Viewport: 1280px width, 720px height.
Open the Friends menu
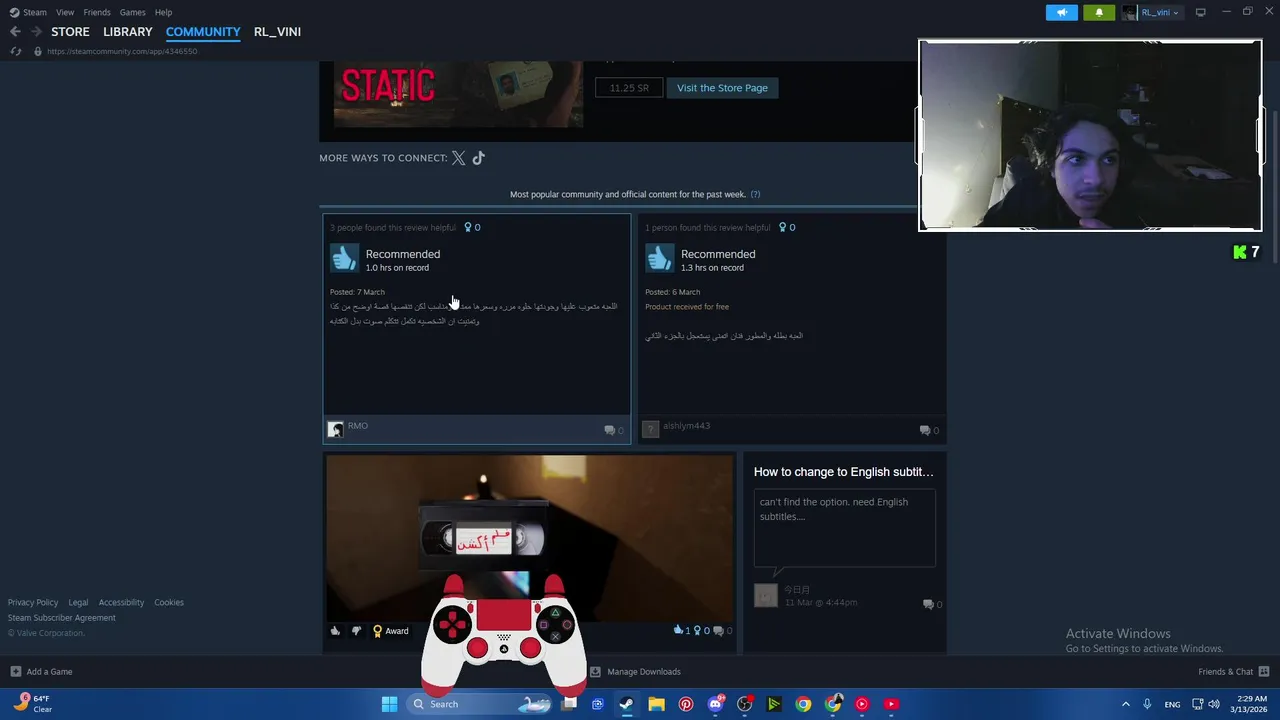click(x=97, y=12)
